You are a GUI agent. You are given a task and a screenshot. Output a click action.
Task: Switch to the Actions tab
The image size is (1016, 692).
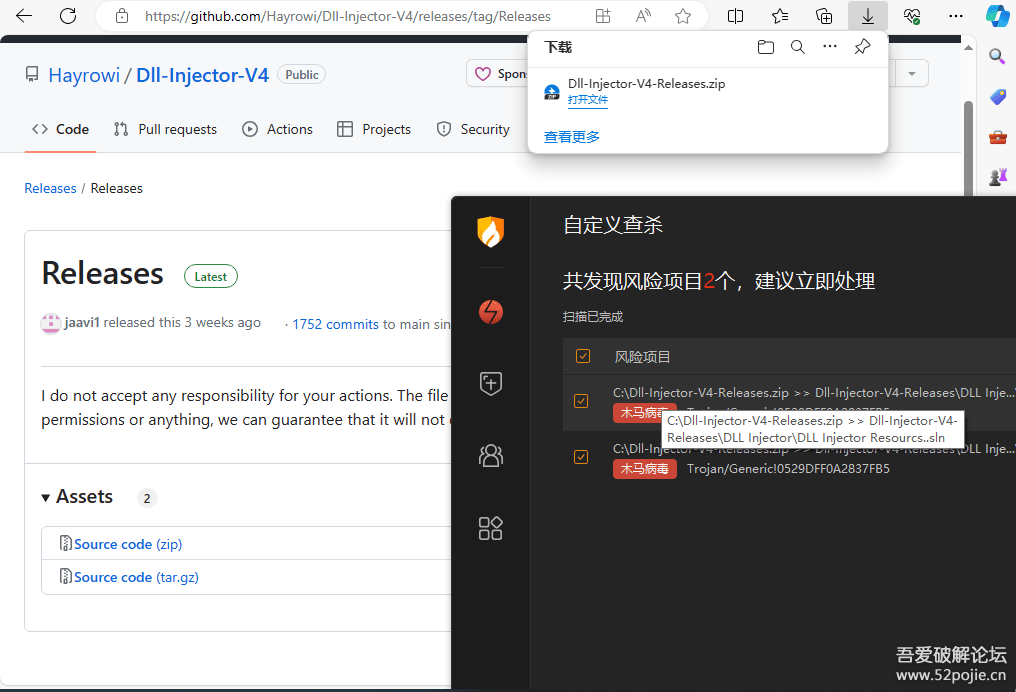277,130
